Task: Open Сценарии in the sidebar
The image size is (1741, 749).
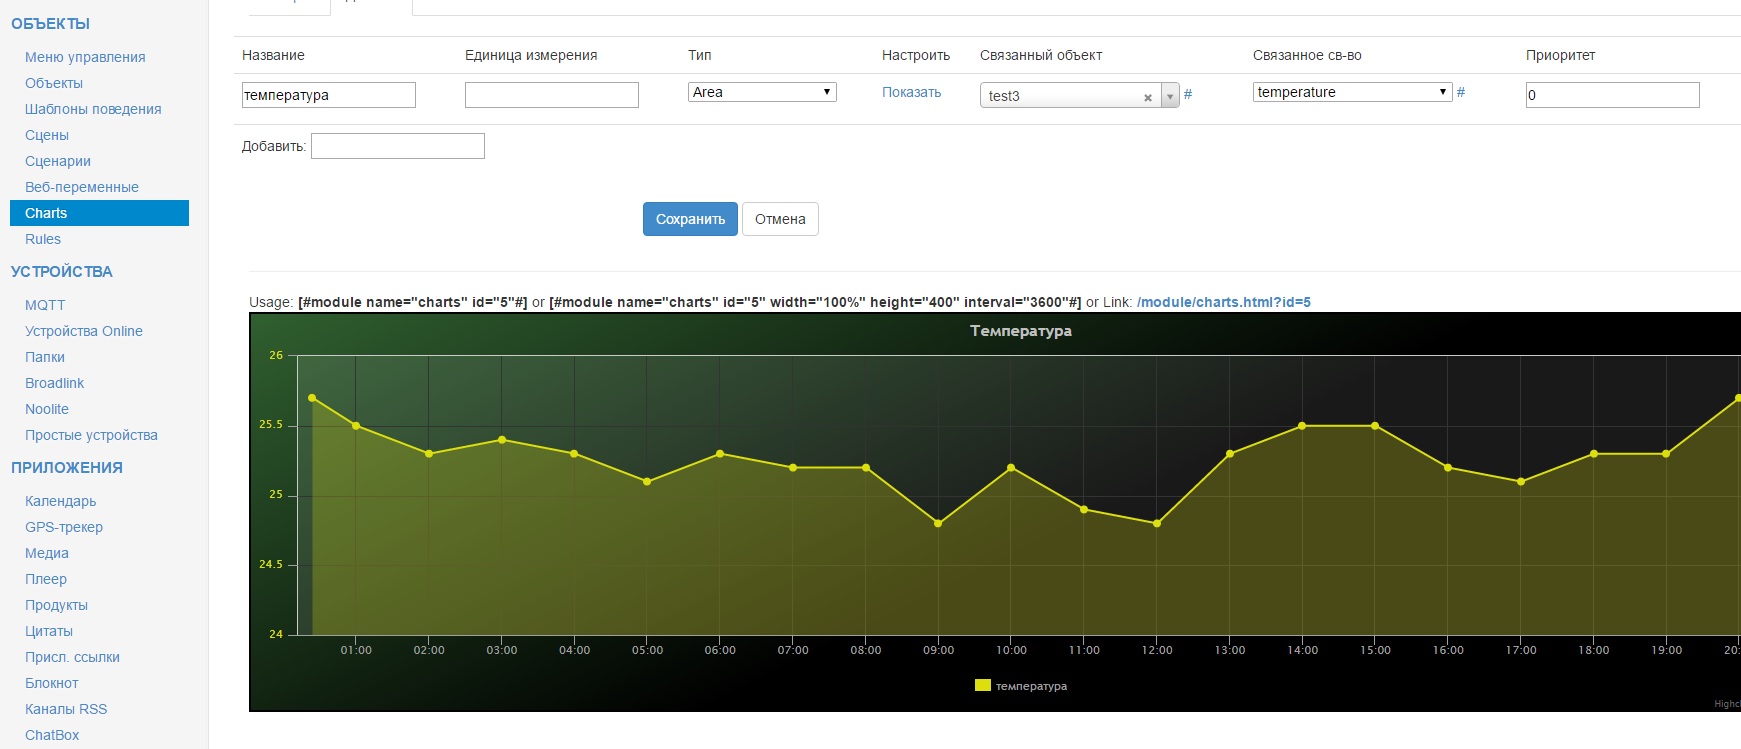Action: [58, 161]
